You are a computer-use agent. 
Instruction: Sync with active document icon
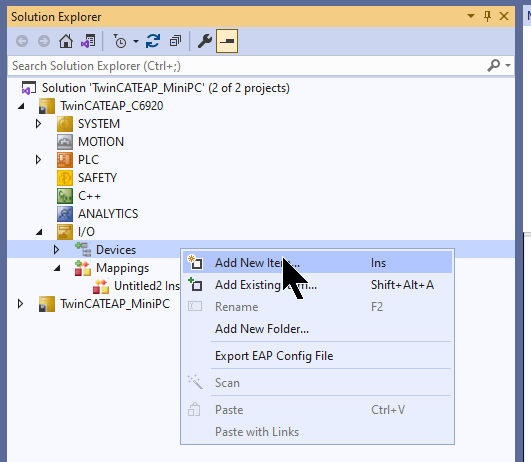[x=153, y=41]
